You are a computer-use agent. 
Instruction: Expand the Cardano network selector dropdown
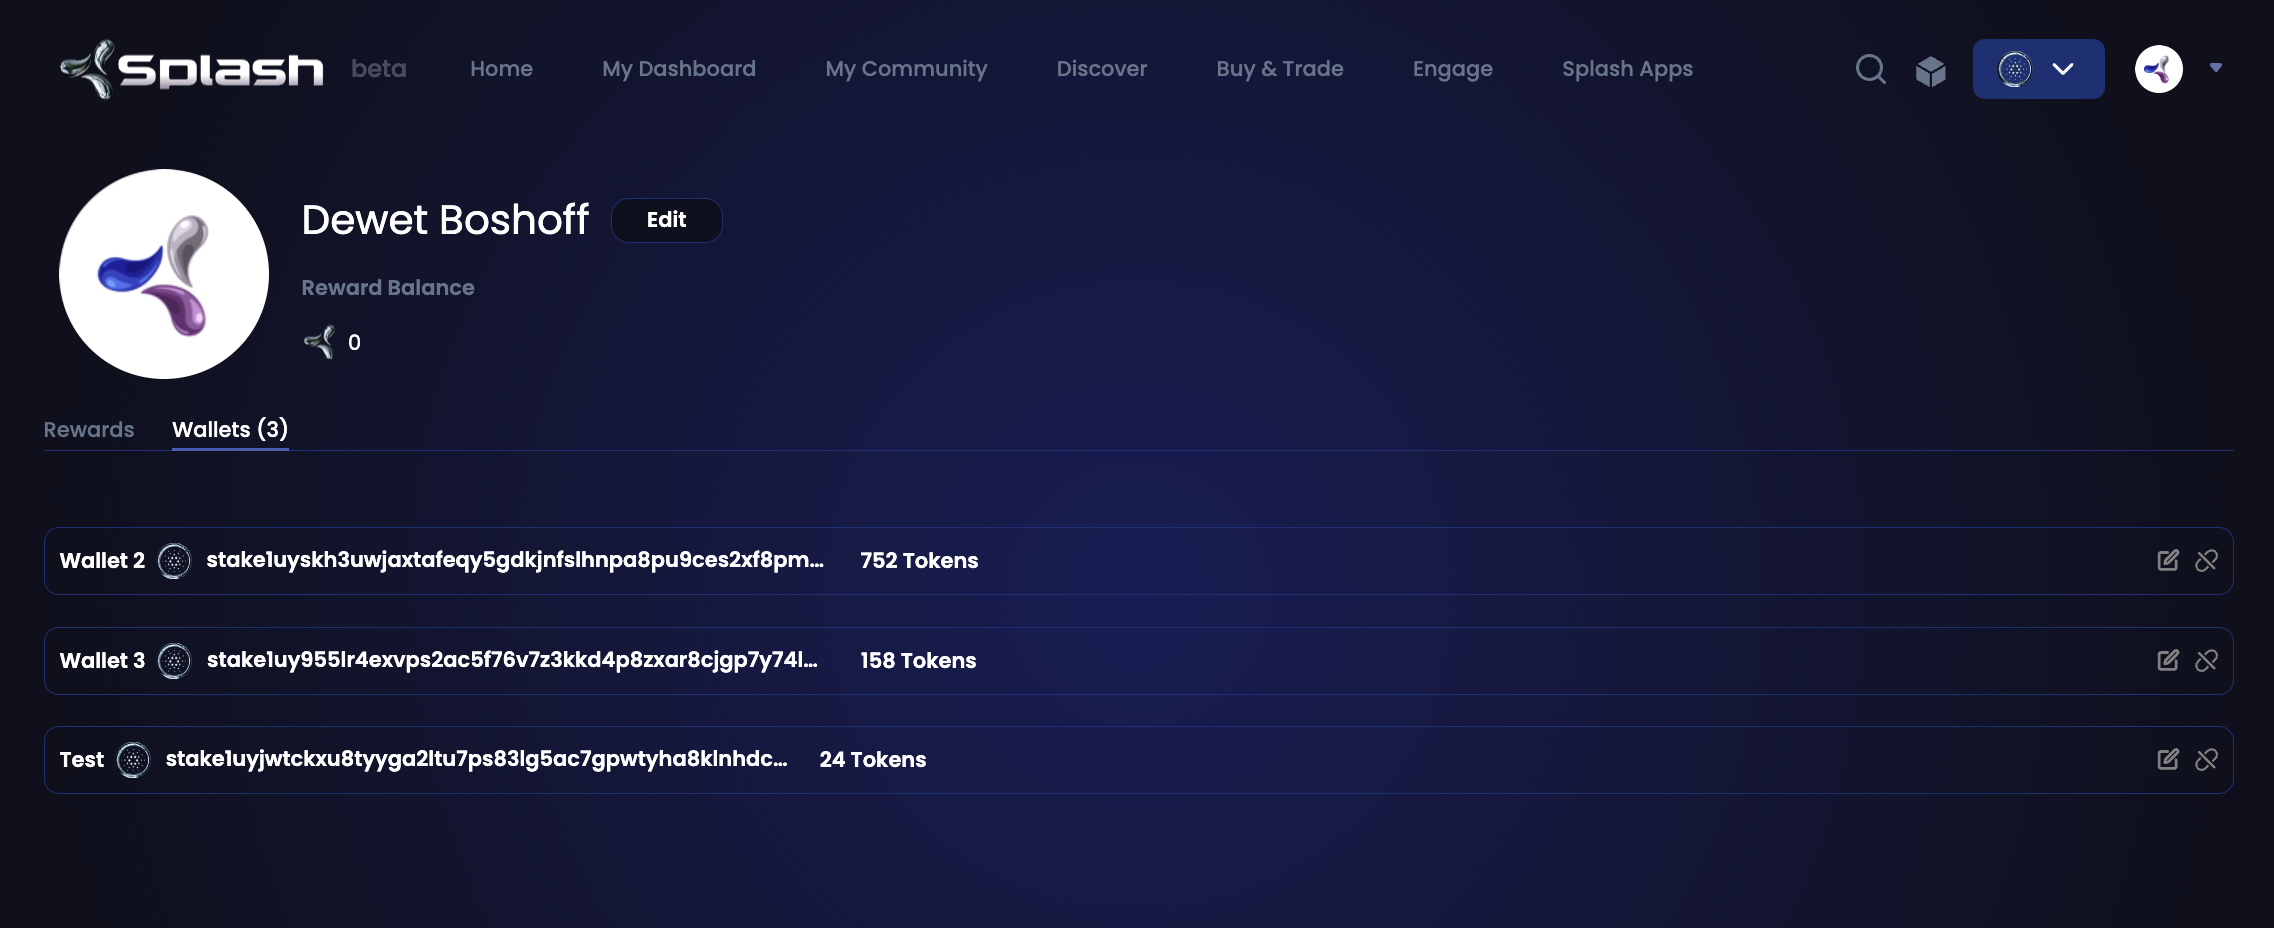click(x=2038, y=69)
